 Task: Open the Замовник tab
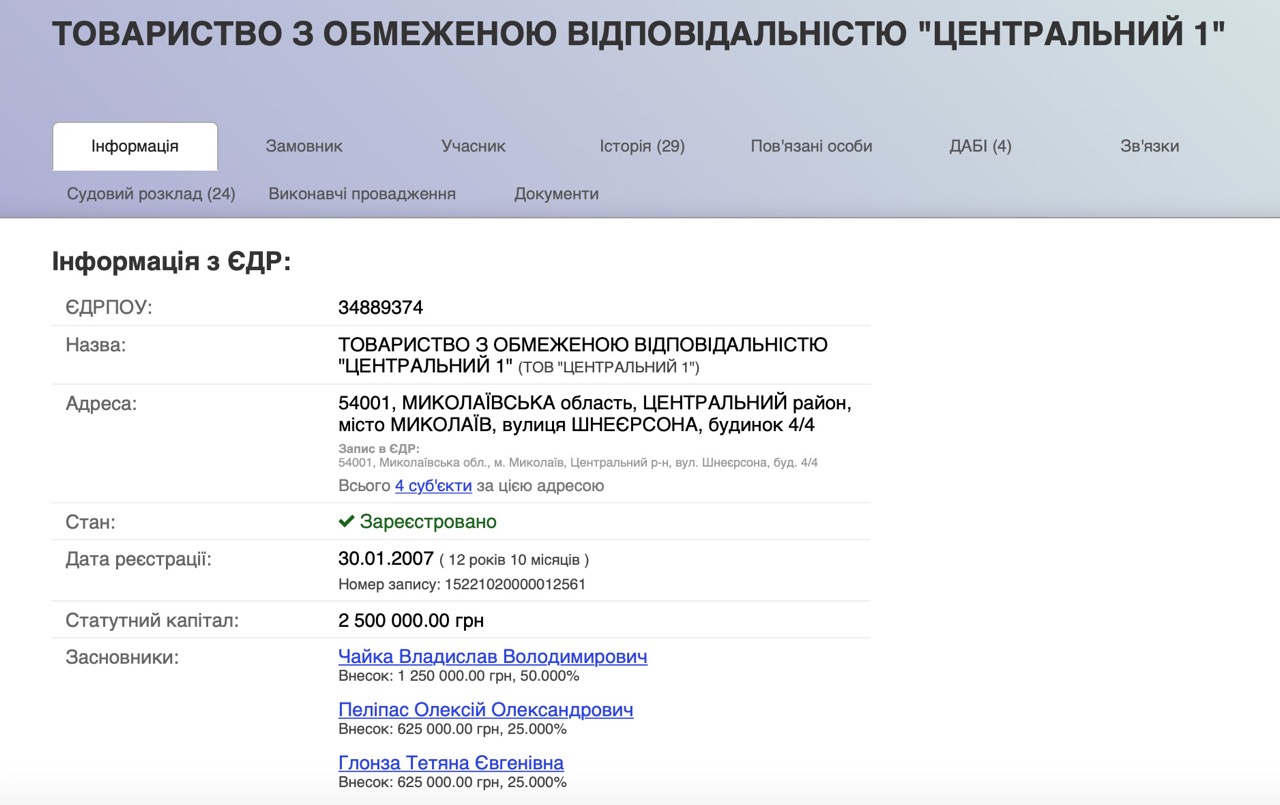pyautogui.click(x=304, y=146)
